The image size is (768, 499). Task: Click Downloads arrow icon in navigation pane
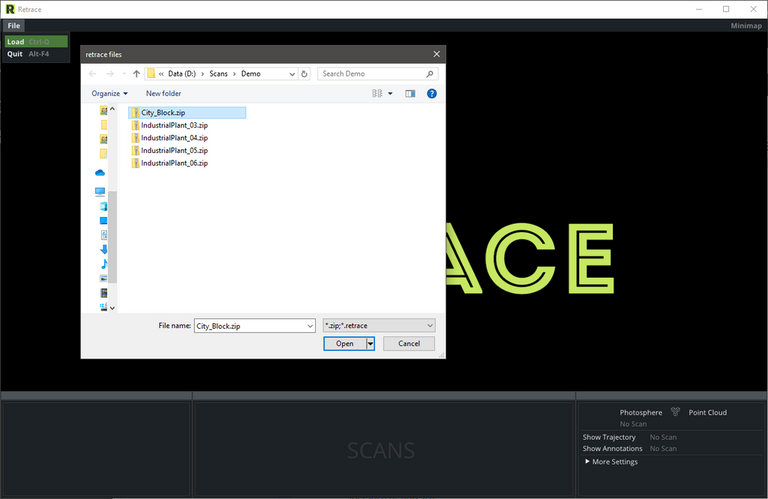(104, 249)
